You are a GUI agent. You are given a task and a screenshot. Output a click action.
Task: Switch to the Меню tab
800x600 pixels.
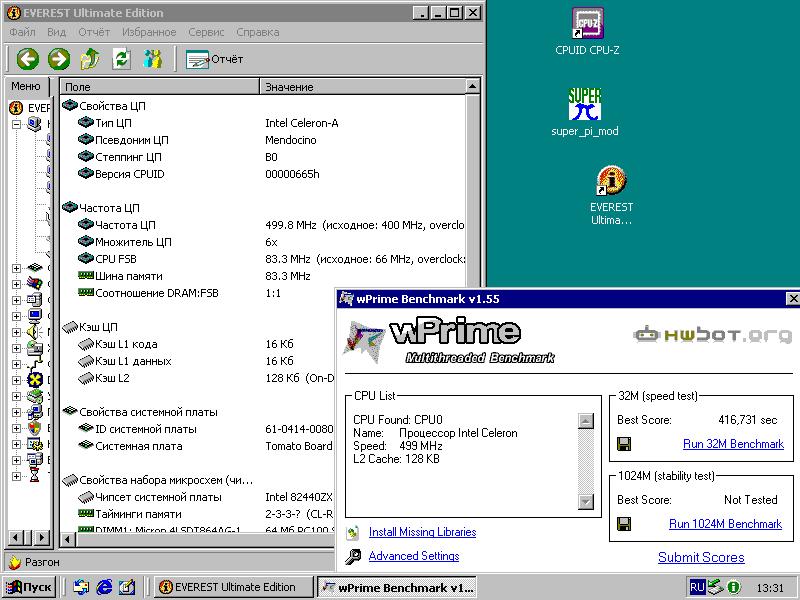tap(26, 86)
